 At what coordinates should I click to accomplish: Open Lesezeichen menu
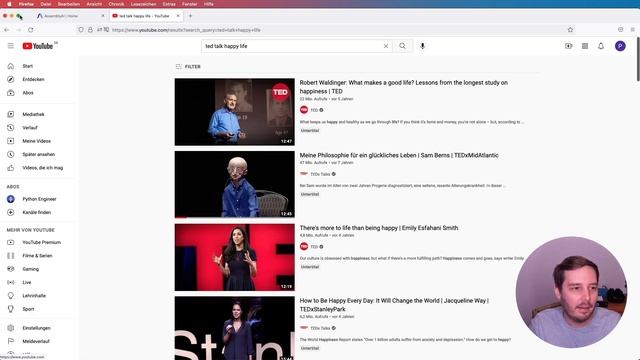[143, 4]
